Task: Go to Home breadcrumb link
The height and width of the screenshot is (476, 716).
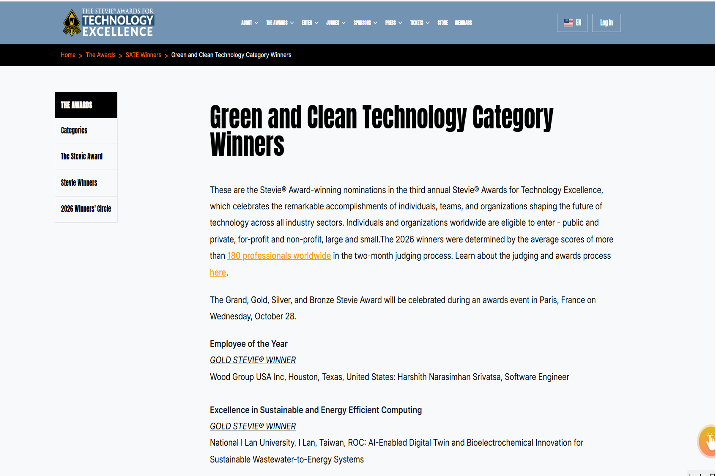Action: [x=68, y=55]
